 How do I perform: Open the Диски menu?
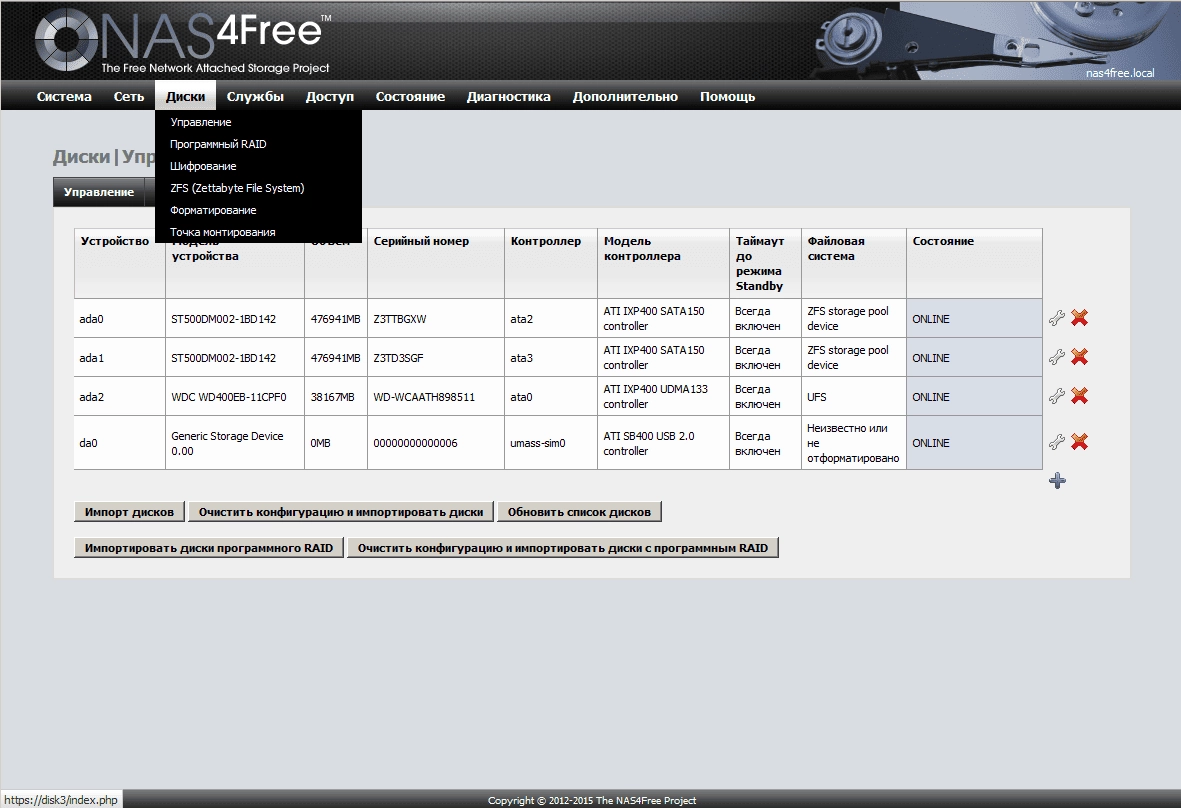tap(185, 96)
